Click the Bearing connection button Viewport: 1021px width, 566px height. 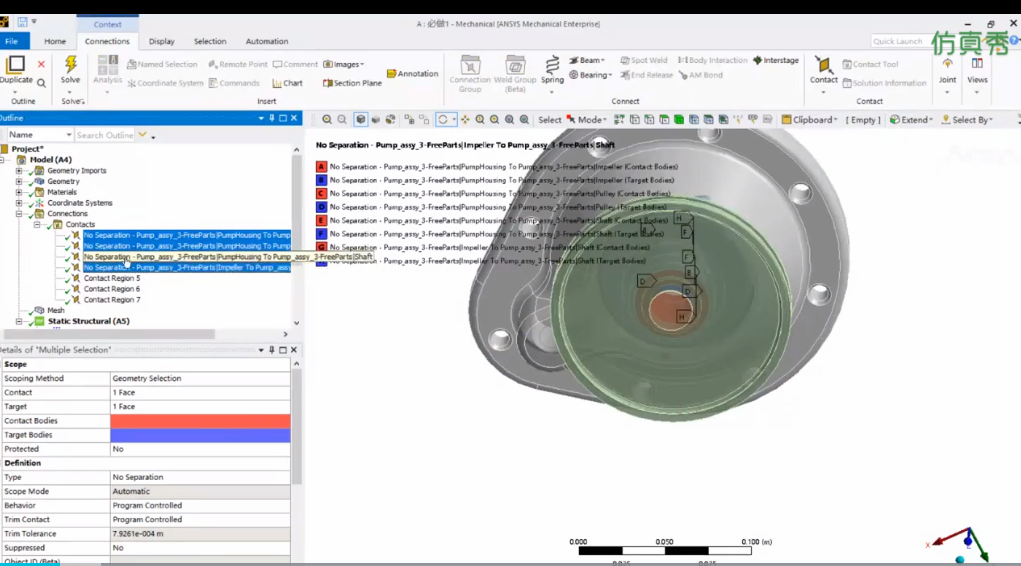pyautogui.click(x=591, y=75)
